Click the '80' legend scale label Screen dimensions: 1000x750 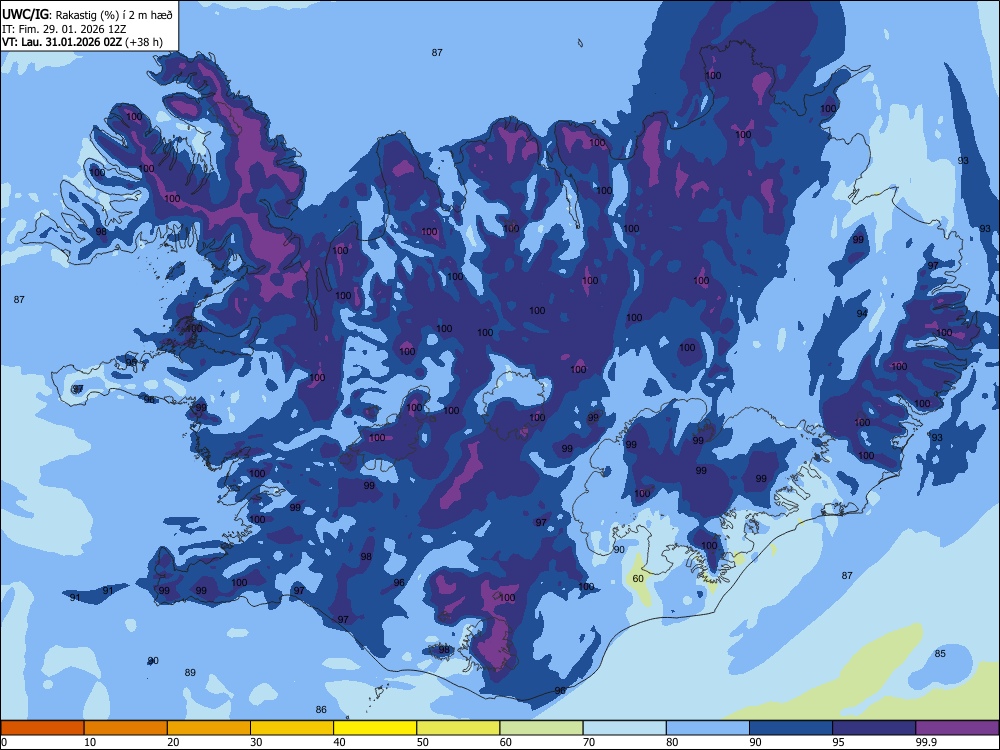(673, 742)
